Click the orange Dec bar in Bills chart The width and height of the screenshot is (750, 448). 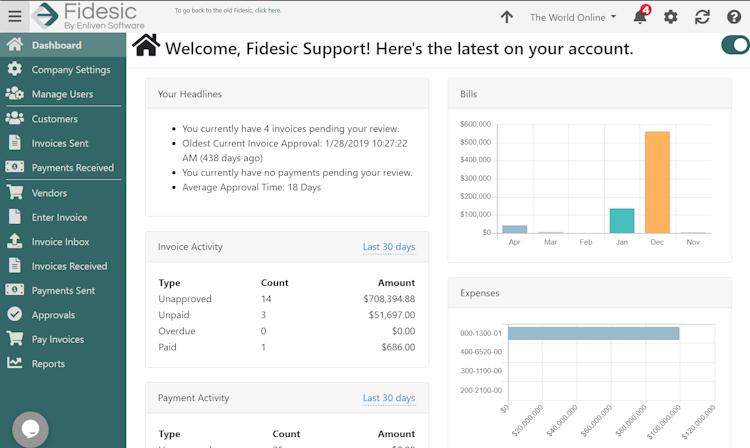point(657,182)
